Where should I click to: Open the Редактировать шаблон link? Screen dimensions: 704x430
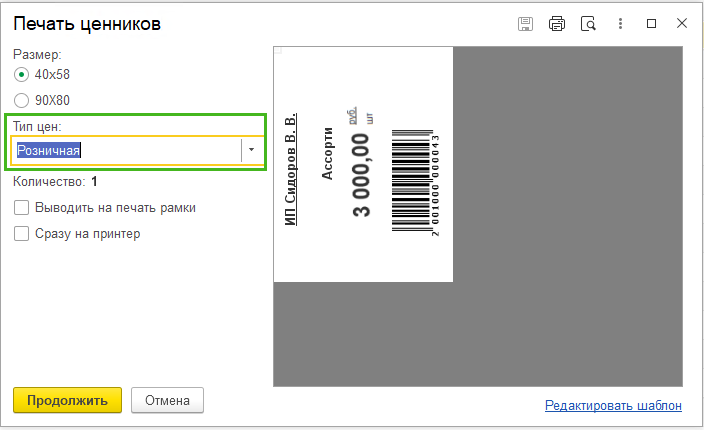[613, 405]
